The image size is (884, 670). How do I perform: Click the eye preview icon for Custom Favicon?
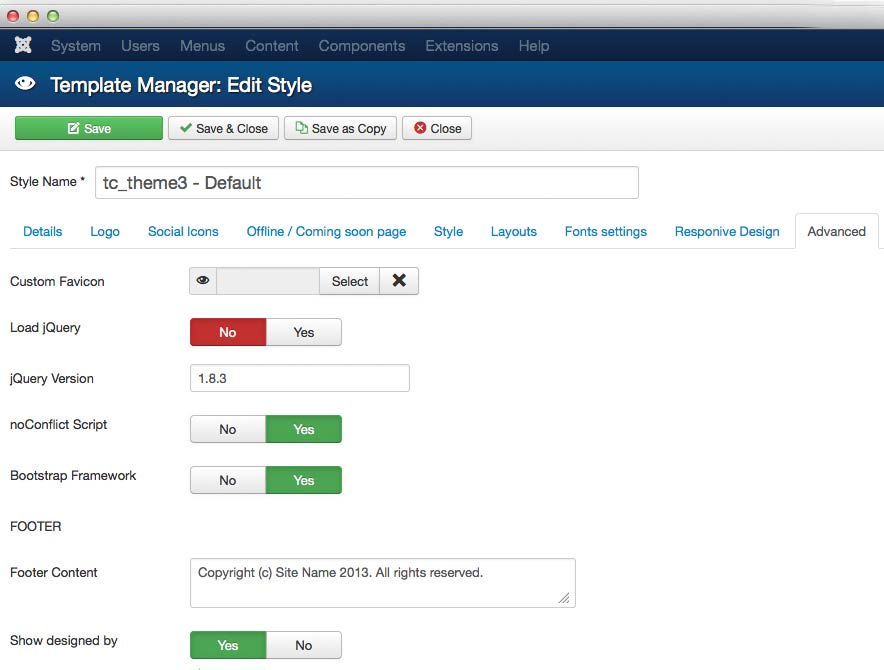(x=203, y=281)
